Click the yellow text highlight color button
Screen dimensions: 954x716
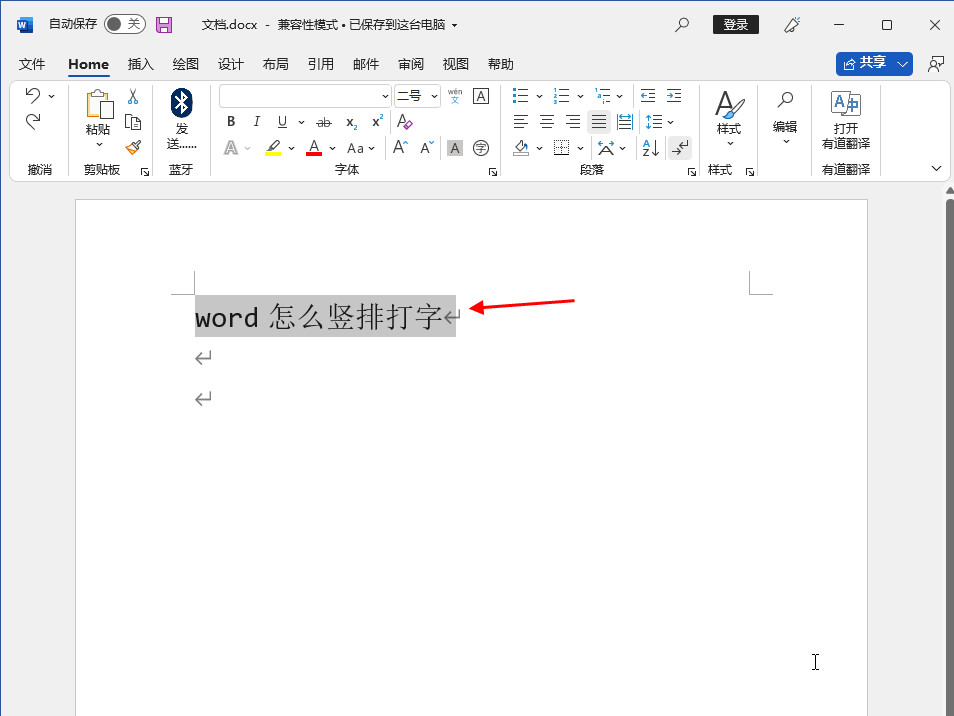point(273,148)
